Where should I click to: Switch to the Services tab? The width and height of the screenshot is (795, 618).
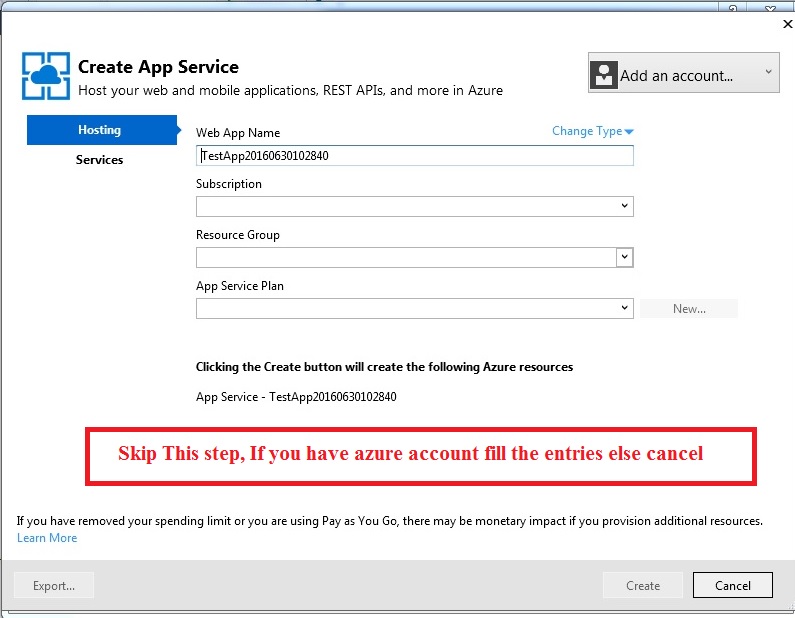coord(99,160)
